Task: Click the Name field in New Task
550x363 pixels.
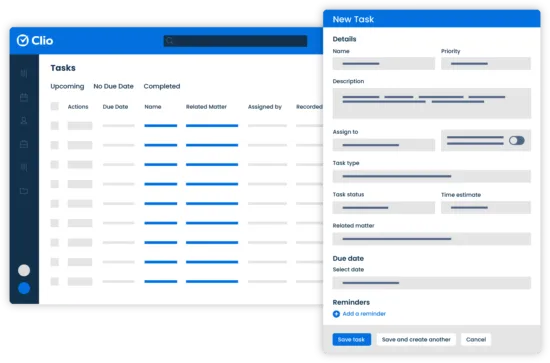Action: pos(384,63)
